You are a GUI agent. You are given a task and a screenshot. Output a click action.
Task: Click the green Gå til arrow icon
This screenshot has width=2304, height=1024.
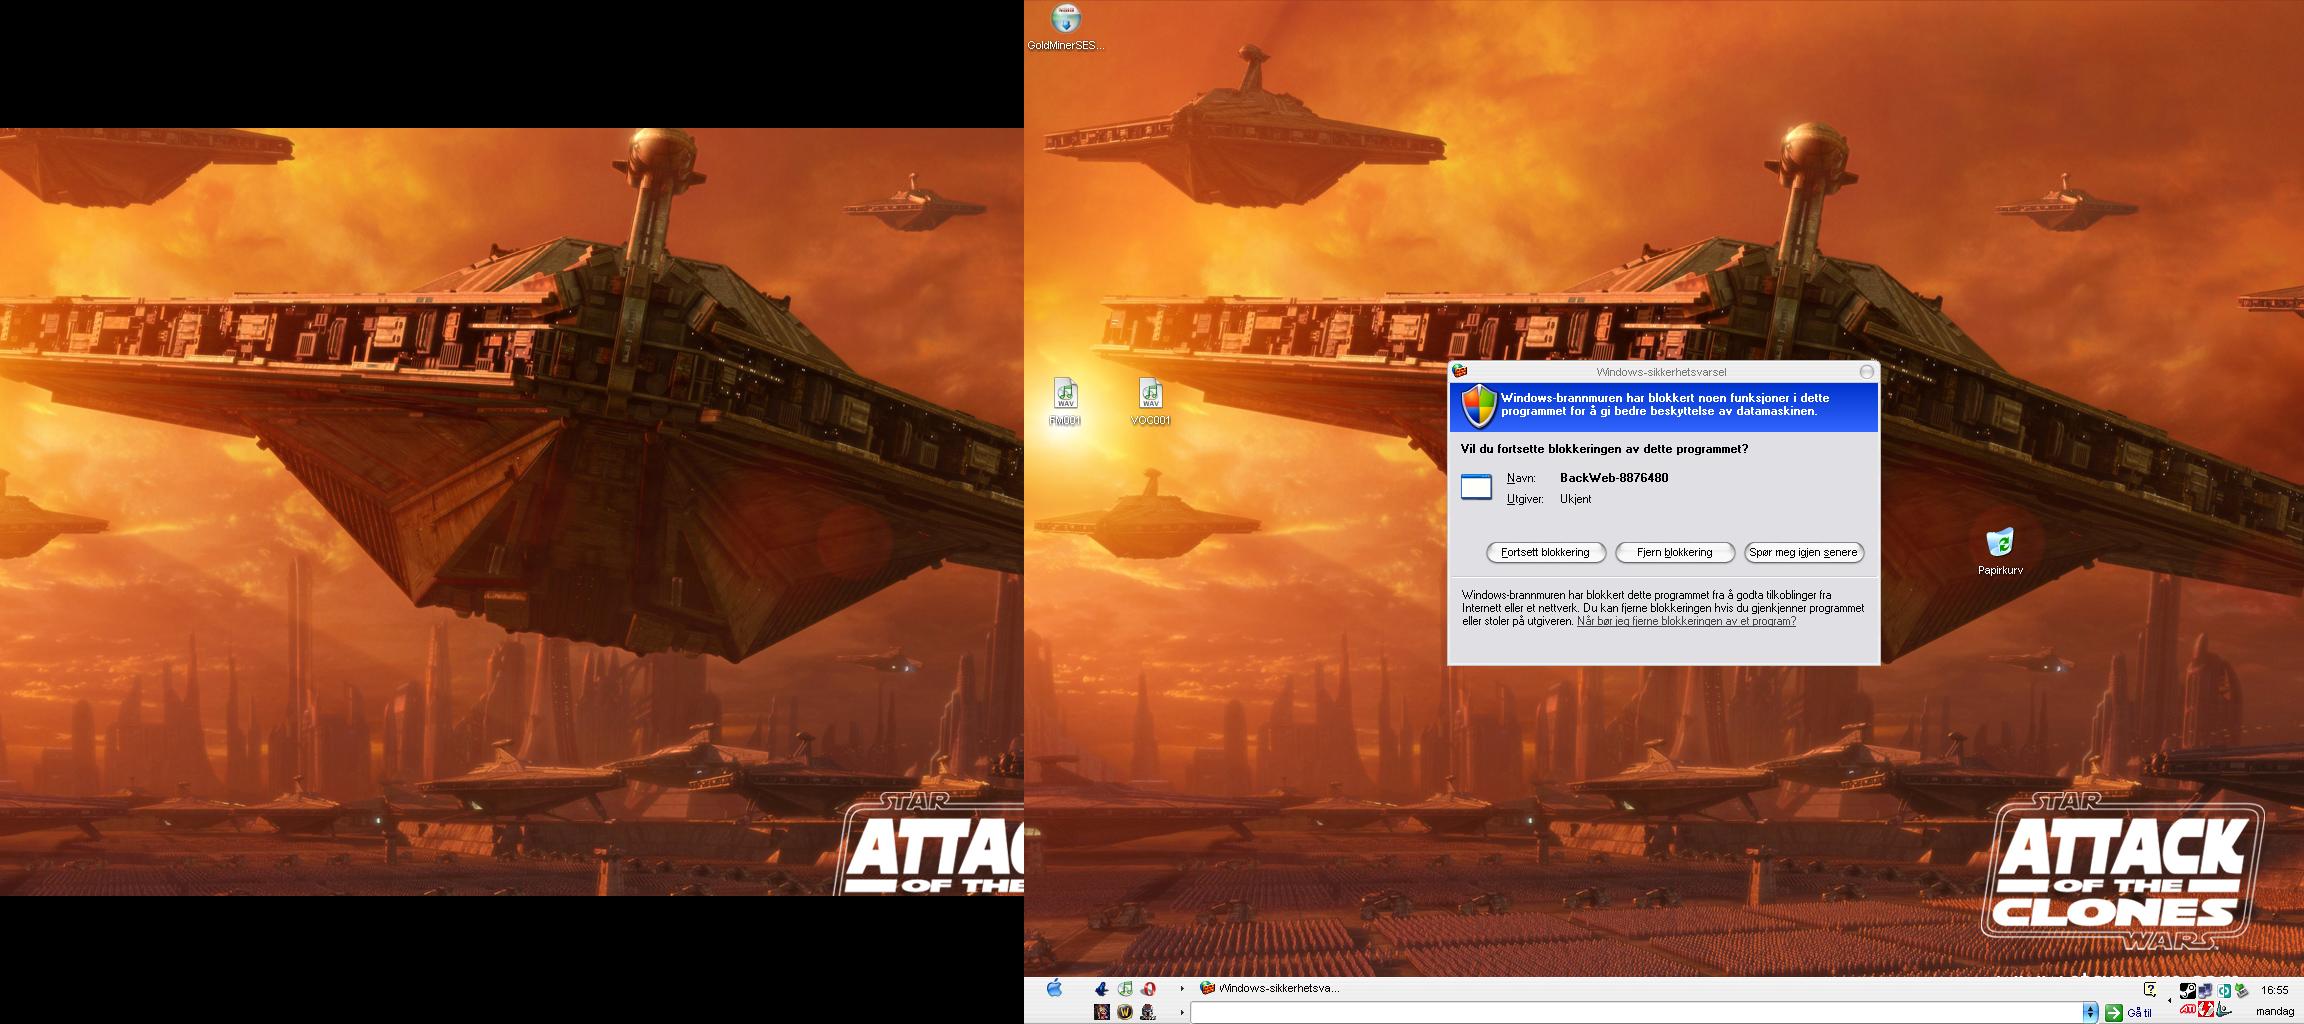click(x=2113, y=1013)
